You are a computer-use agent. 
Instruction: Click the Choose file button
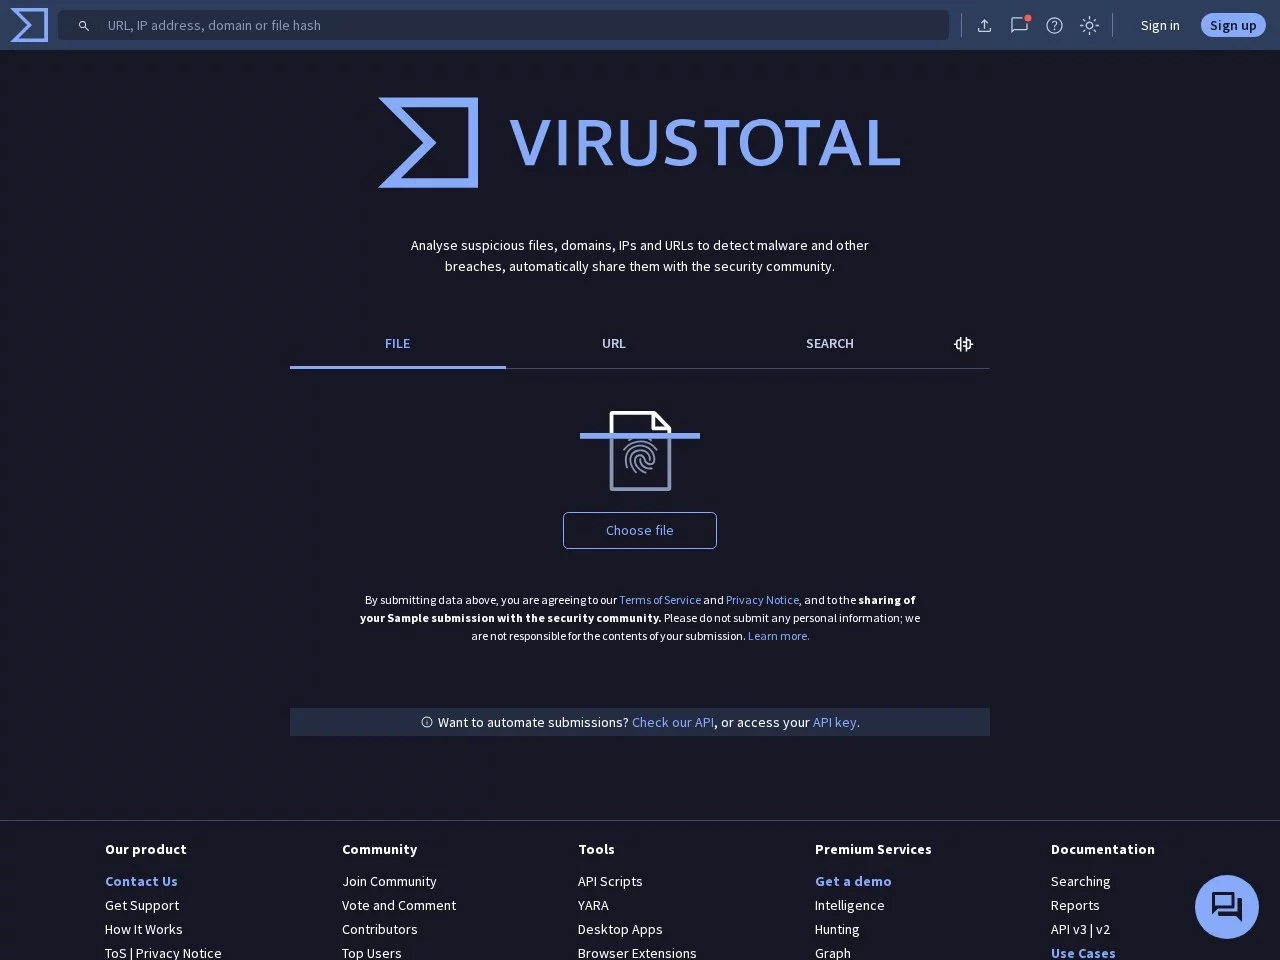tap(639, 530)
